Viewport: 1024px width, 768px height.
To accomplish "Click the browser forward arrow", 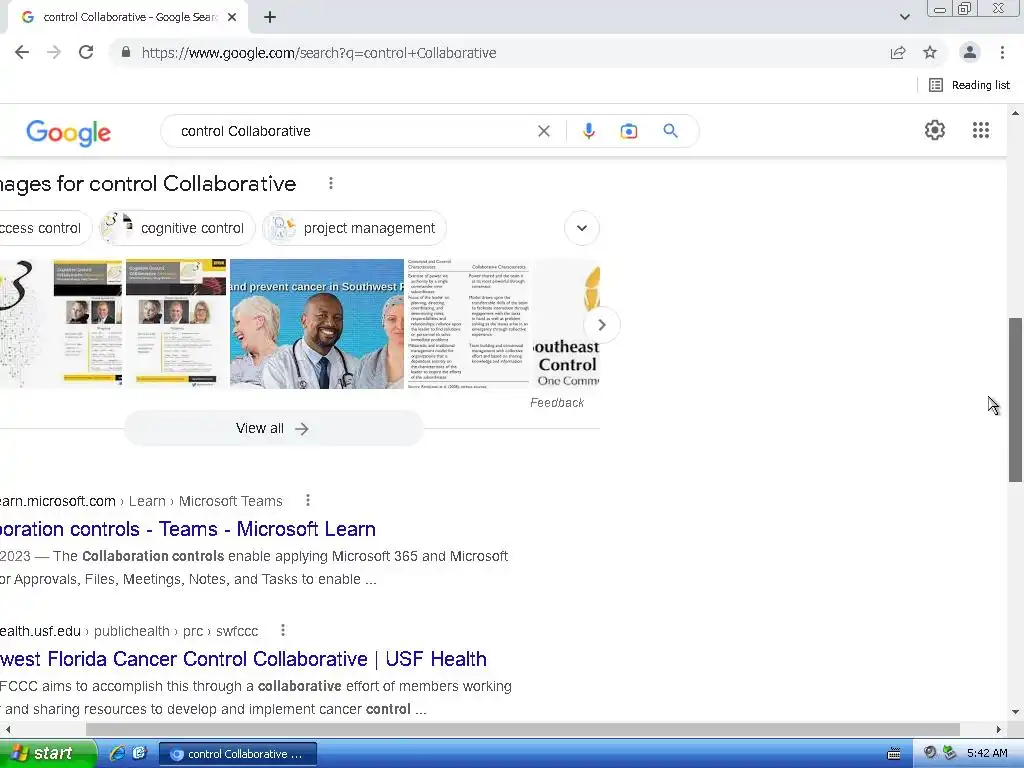I will click(54, 53).
